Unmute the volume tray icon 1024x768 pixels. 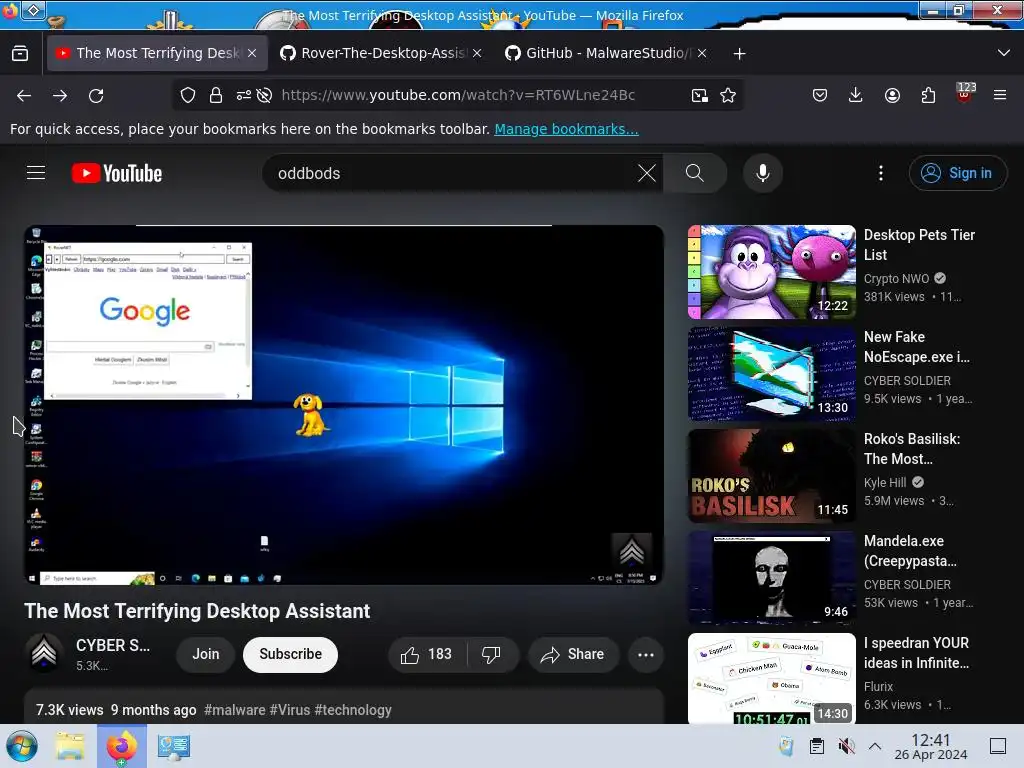846,746
